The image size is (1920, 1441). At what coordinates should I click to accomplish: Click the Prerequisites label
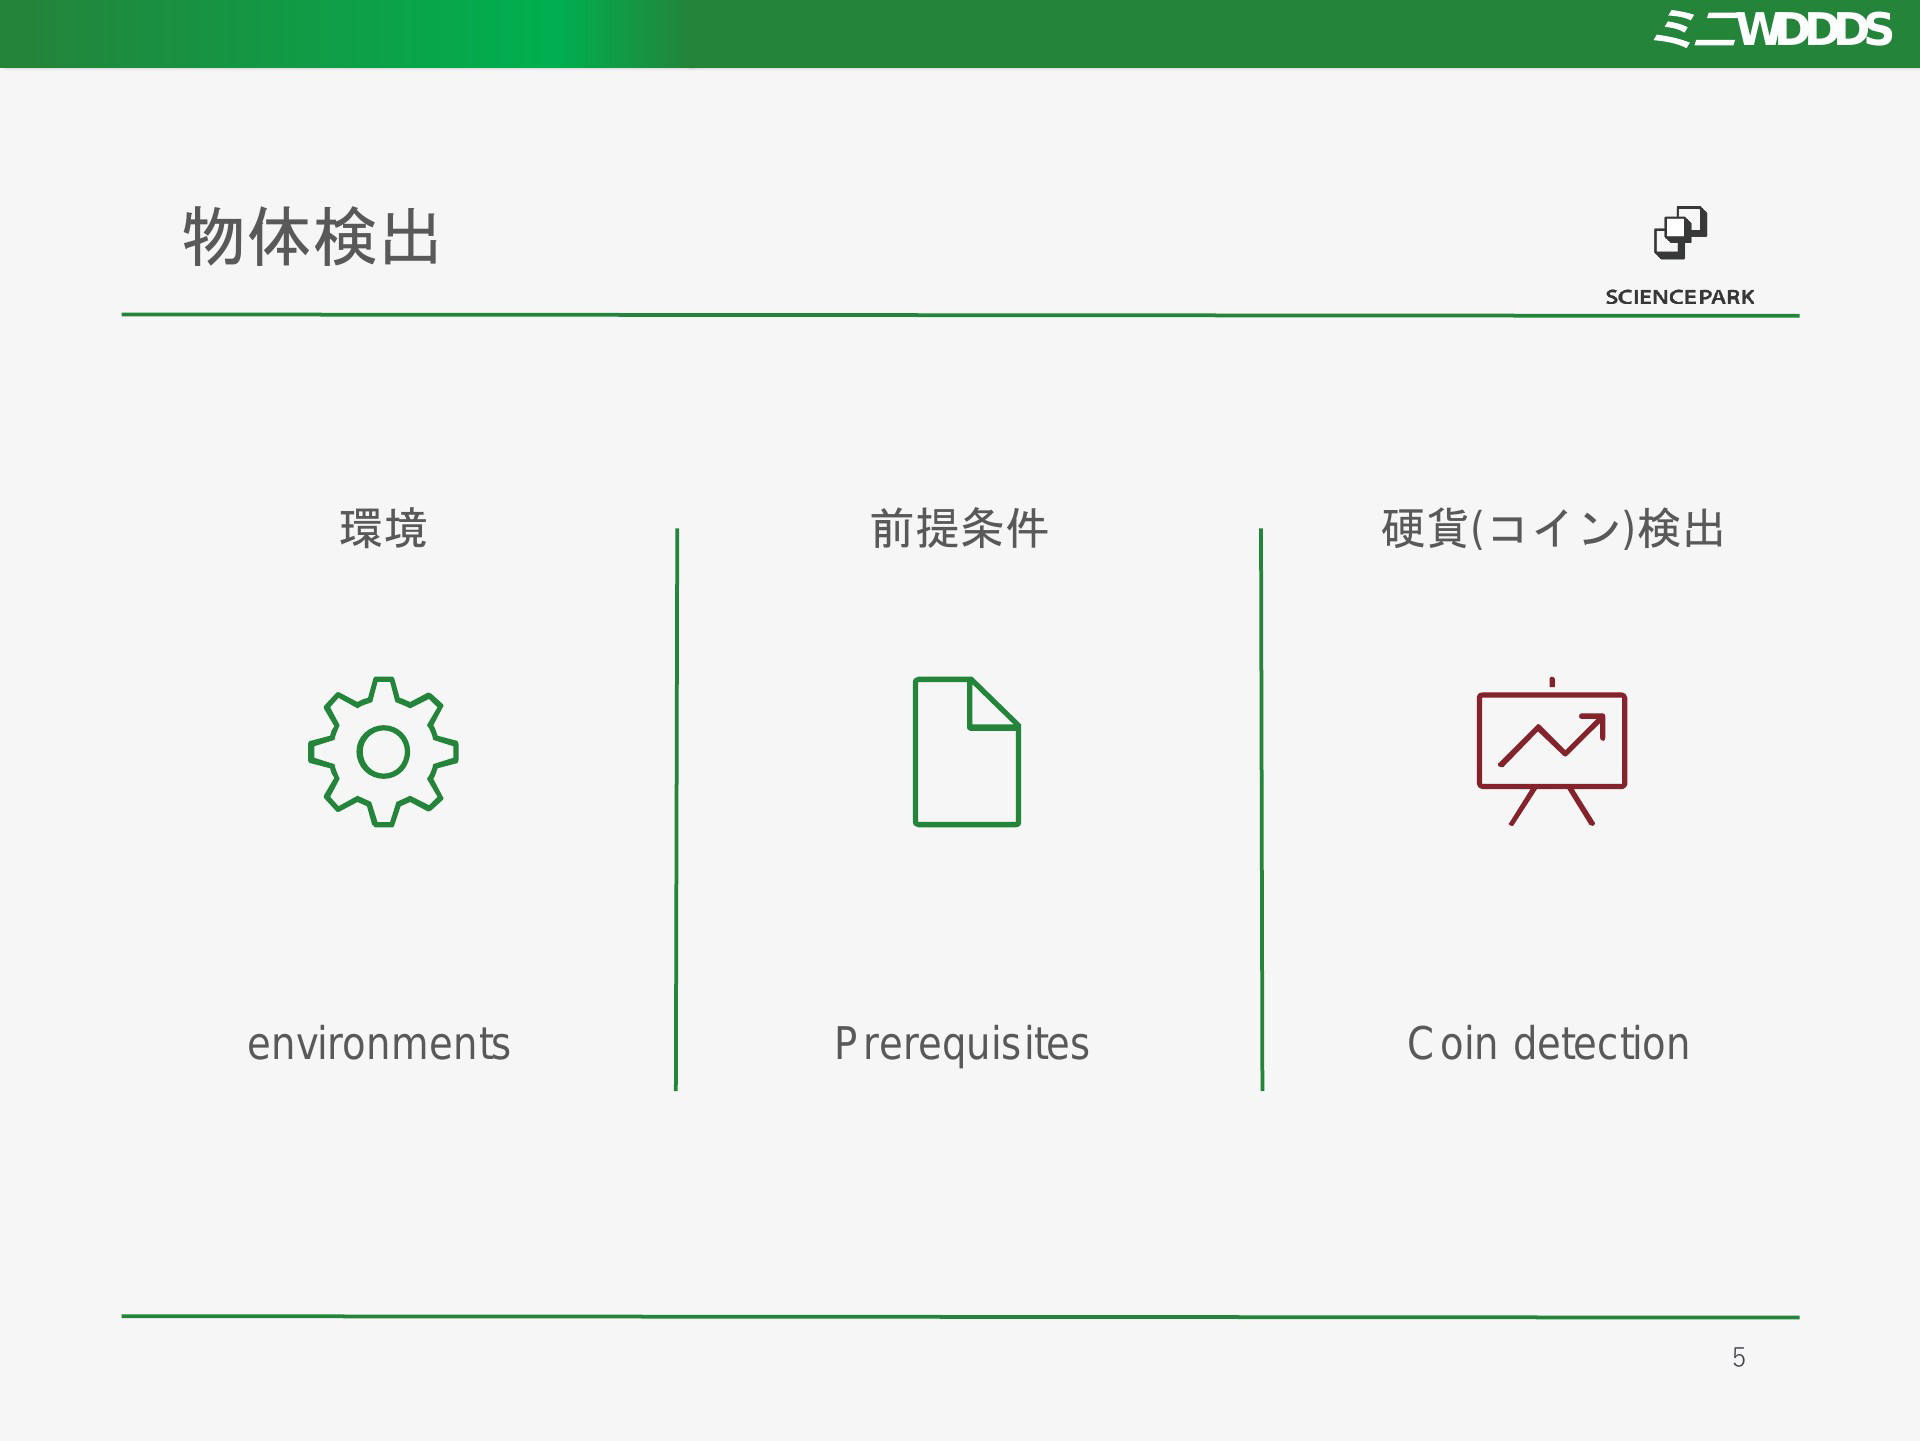962,1045
